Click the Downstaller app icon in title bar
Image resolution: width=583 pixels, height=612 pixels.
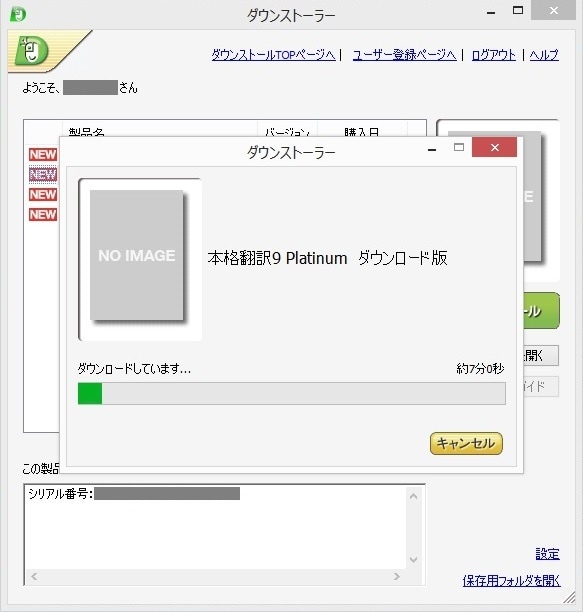[x=18, y=14]
